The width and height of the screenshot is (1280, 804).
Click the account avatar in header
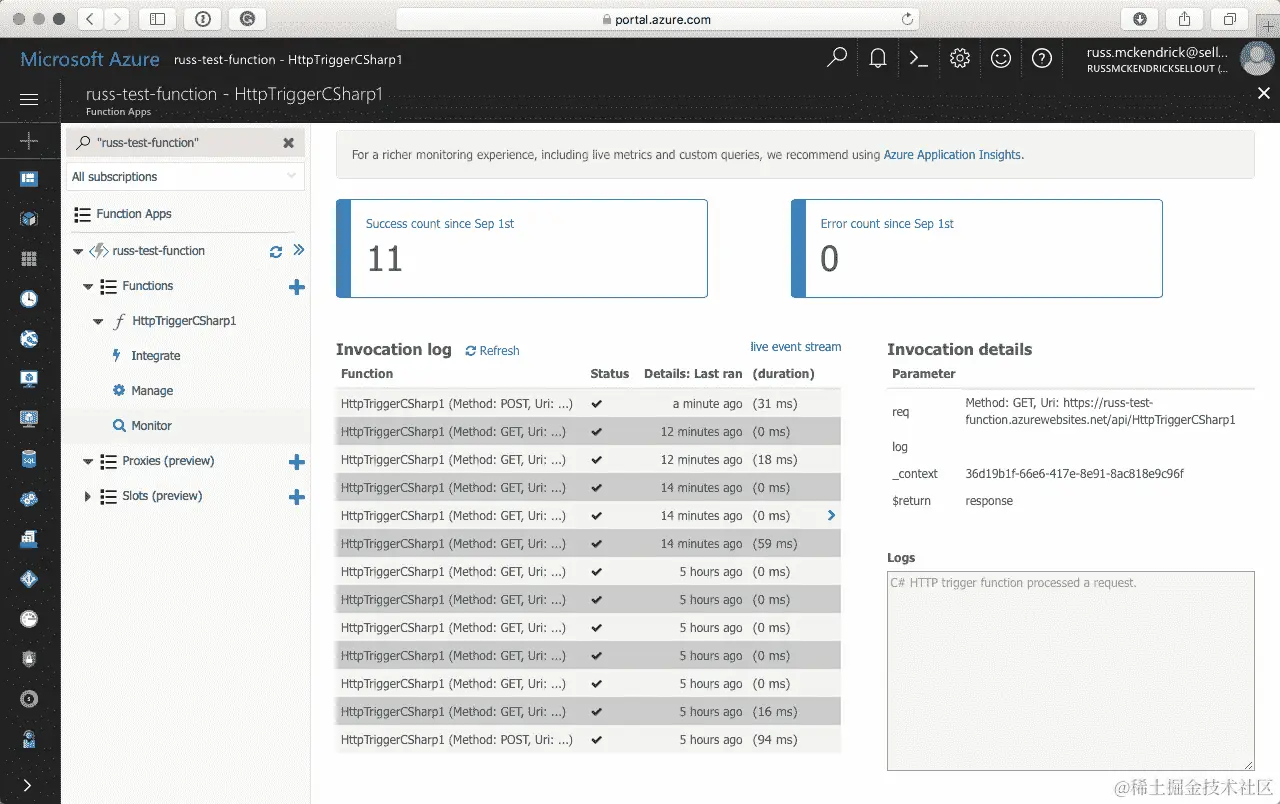click(1256, 59)
